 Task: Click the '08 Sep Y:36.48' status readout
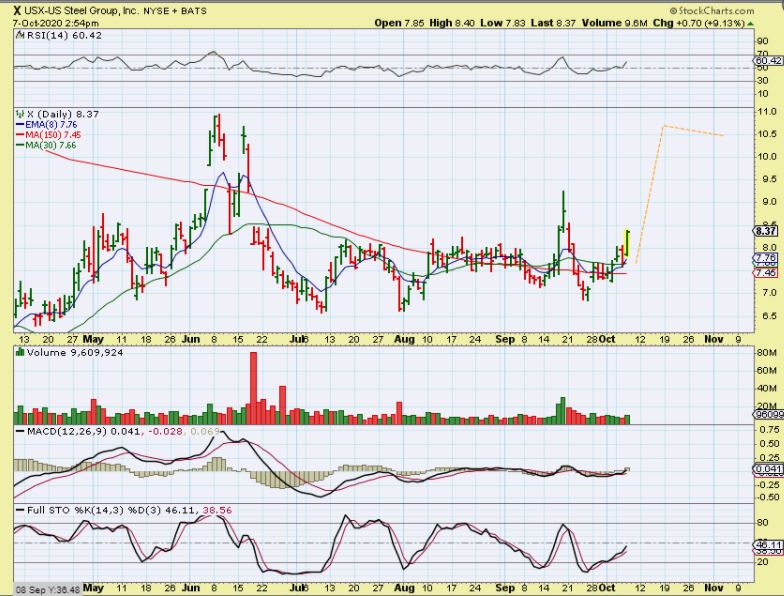coord(46,590)
